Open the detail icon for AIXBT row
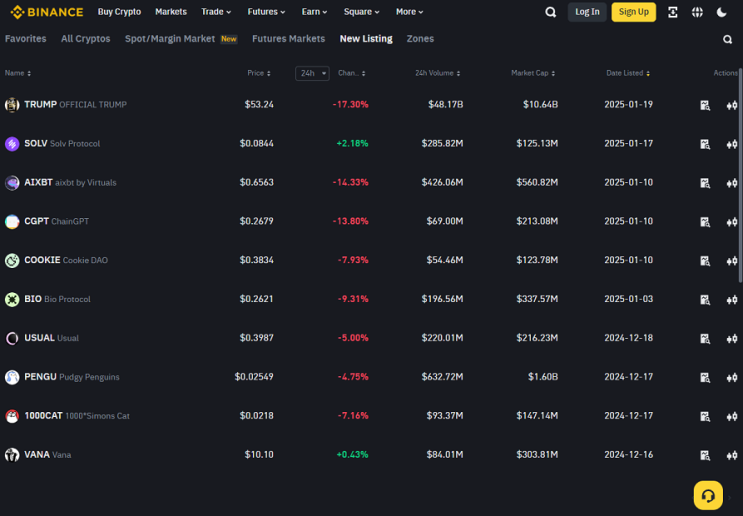This screenshot has width=743, height=516. [705, 183]
